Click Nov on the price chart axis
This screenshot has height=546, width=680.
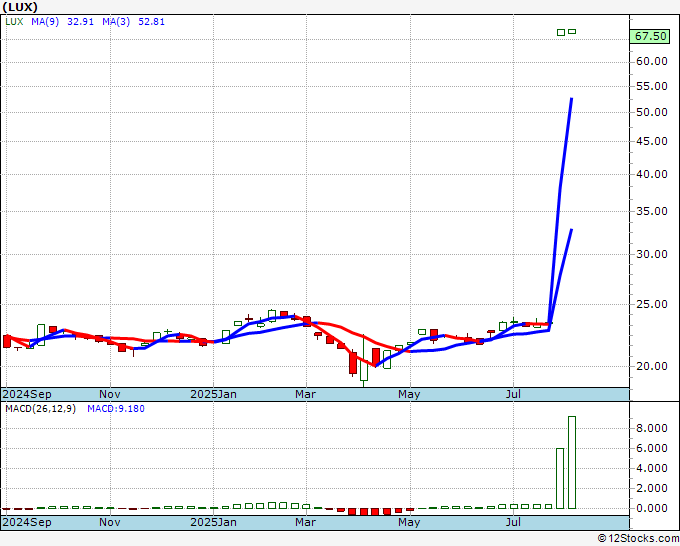[x=110, y=394]
